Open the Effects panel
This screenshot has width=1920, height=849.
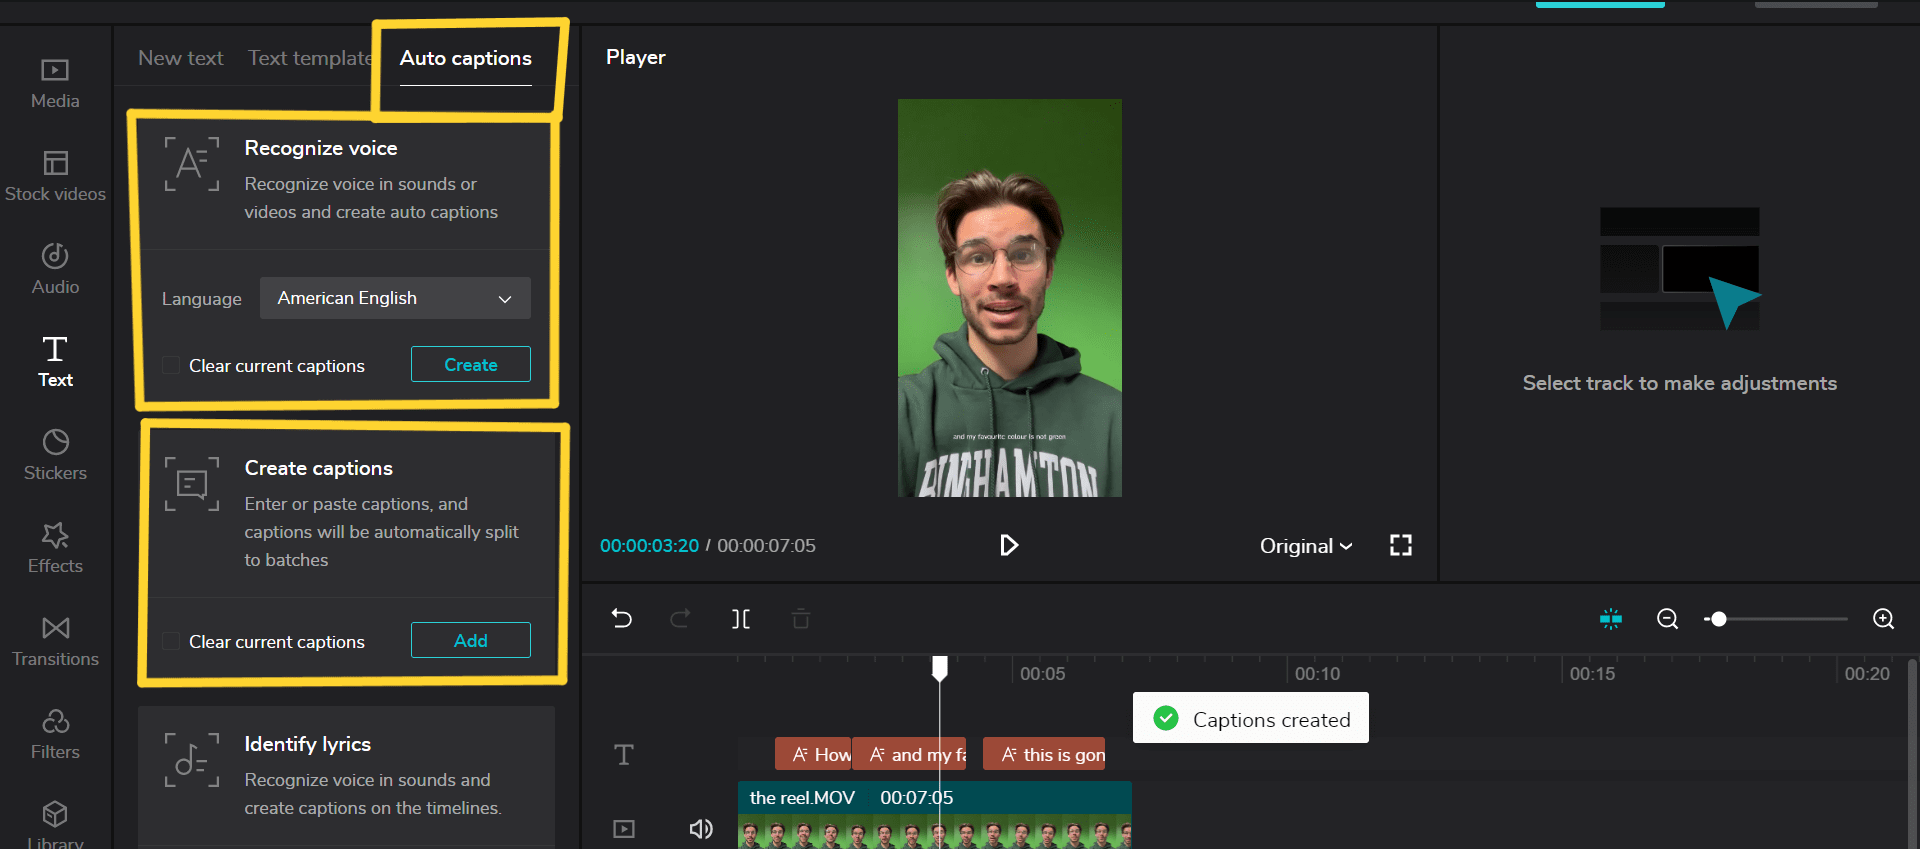click(55, 548)
